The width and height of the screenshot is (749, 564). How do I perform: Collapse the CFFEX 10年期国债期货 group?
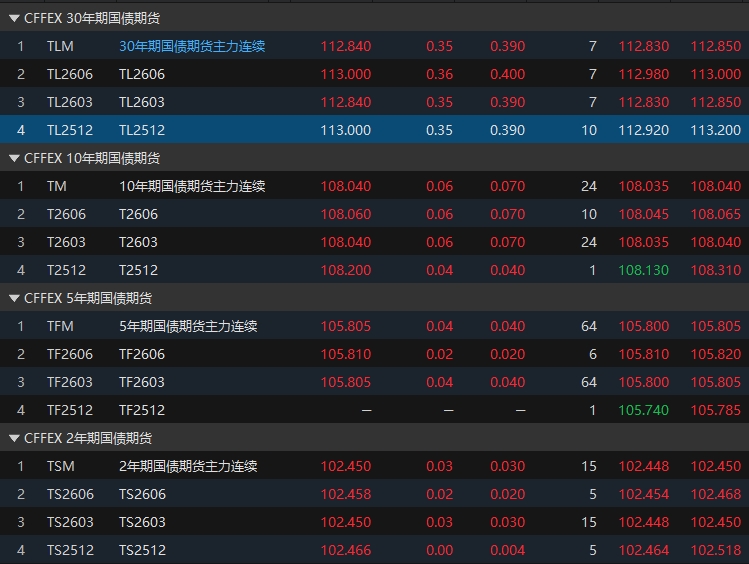tap(14, 159)
